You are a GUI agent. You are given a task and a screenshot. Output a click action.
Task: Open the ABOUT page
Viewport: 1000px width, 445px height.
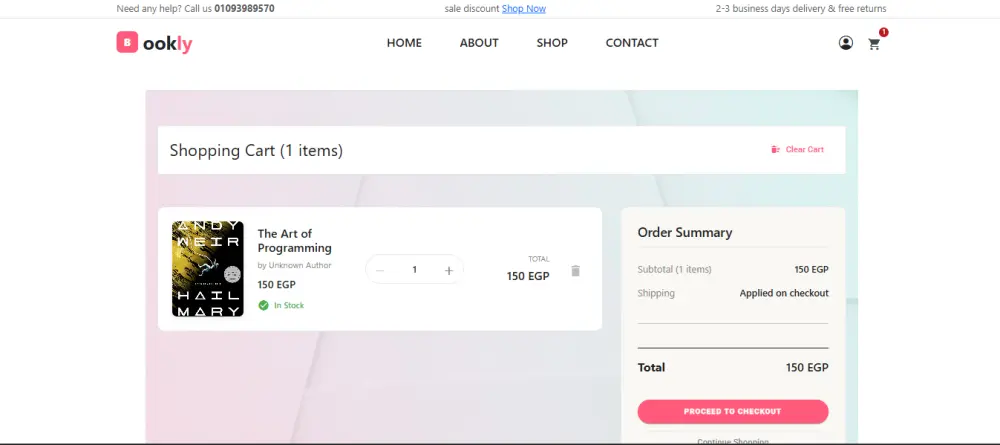pyautogui.click(x=479, y=43)
